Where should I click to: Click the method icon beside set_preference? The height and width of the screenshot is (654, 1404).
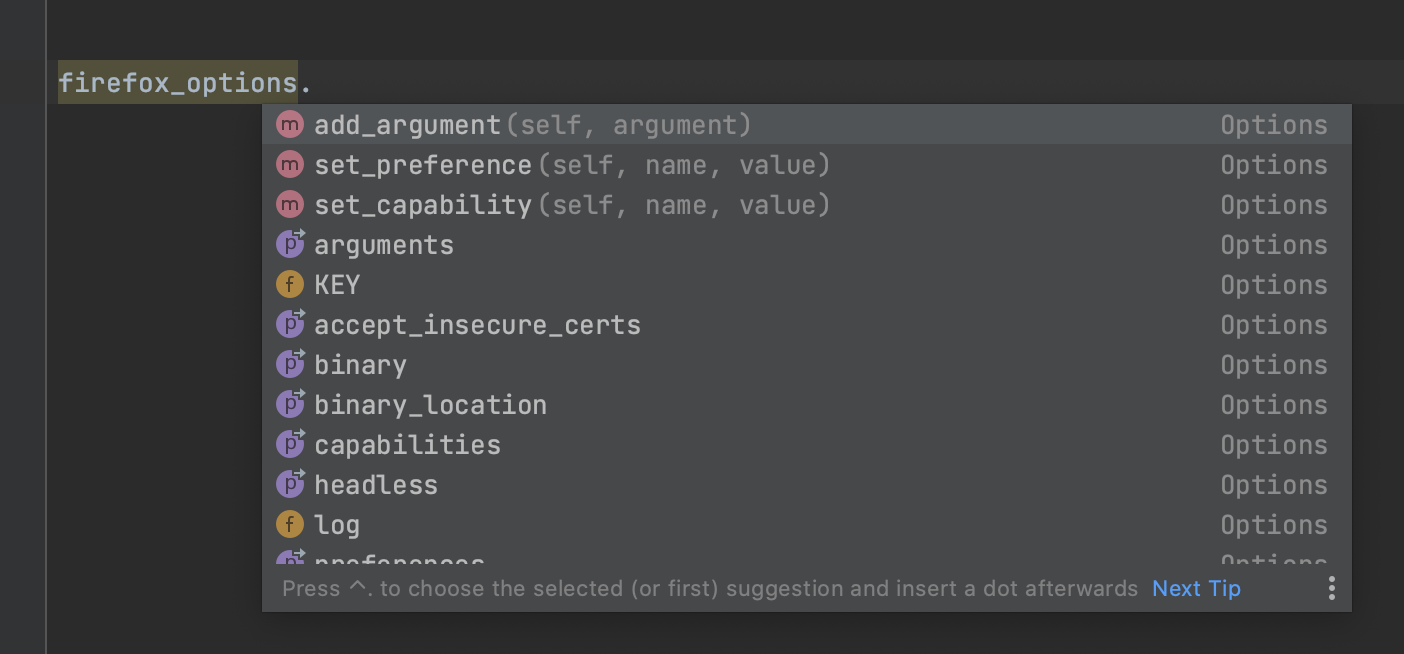(289, 165)
